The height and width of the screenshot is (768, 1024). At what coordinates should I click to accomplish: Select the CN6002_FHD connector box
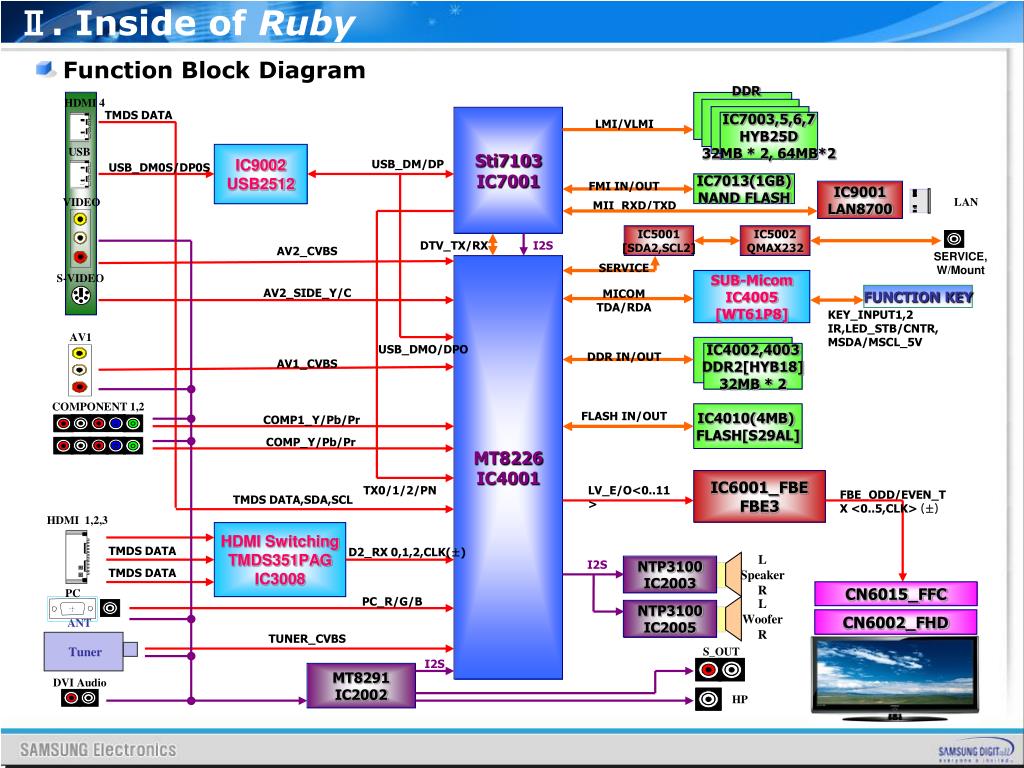coord(895,622)
